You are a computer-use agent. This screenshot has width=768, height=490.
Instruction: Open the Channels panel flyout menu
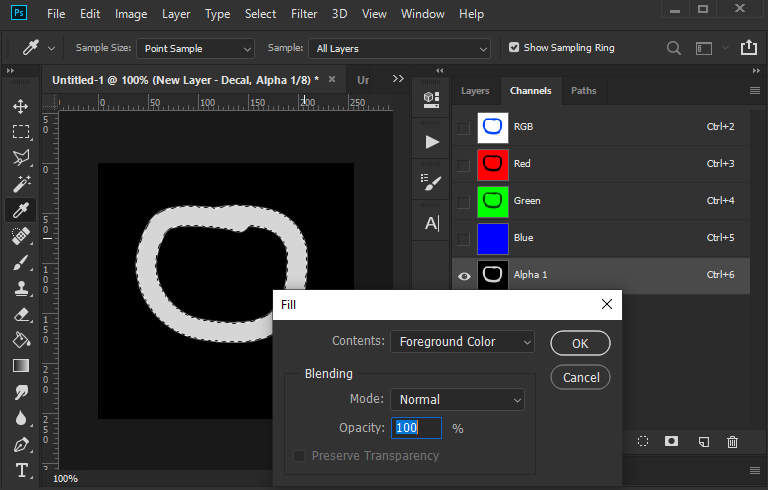point(755,91)
